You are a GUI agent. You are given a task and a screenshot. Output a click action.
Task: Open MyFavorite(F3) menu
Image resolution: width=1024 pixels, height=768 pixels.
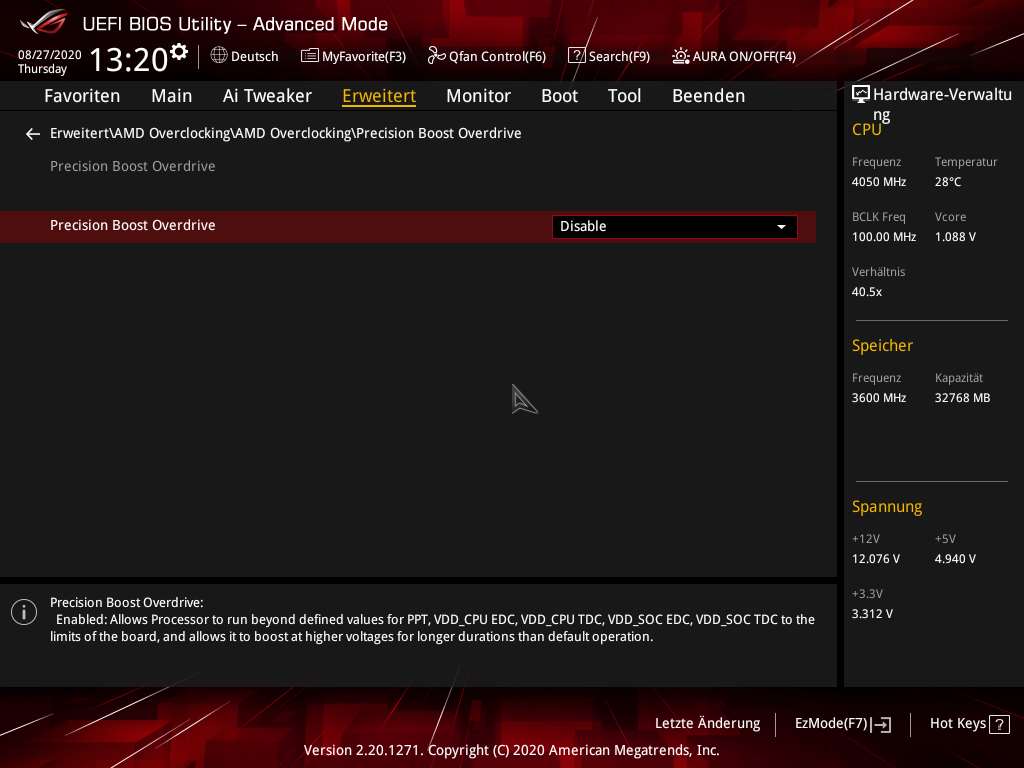353,56
